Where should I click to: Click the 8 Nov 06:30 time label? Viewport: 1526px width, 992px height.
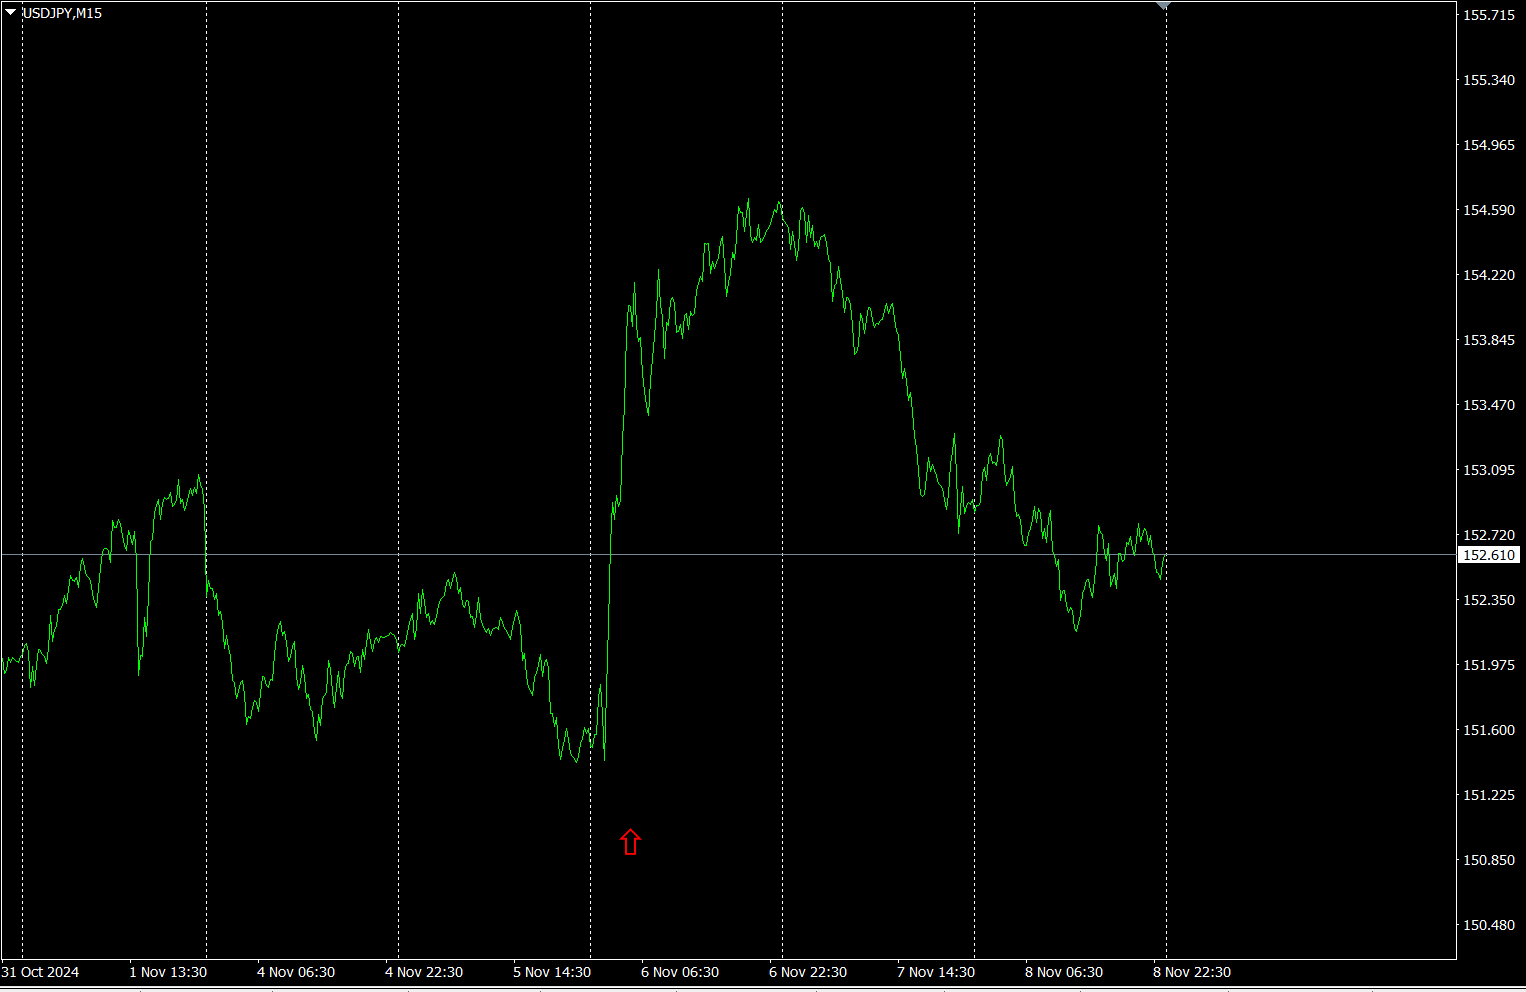point(1064,972)
